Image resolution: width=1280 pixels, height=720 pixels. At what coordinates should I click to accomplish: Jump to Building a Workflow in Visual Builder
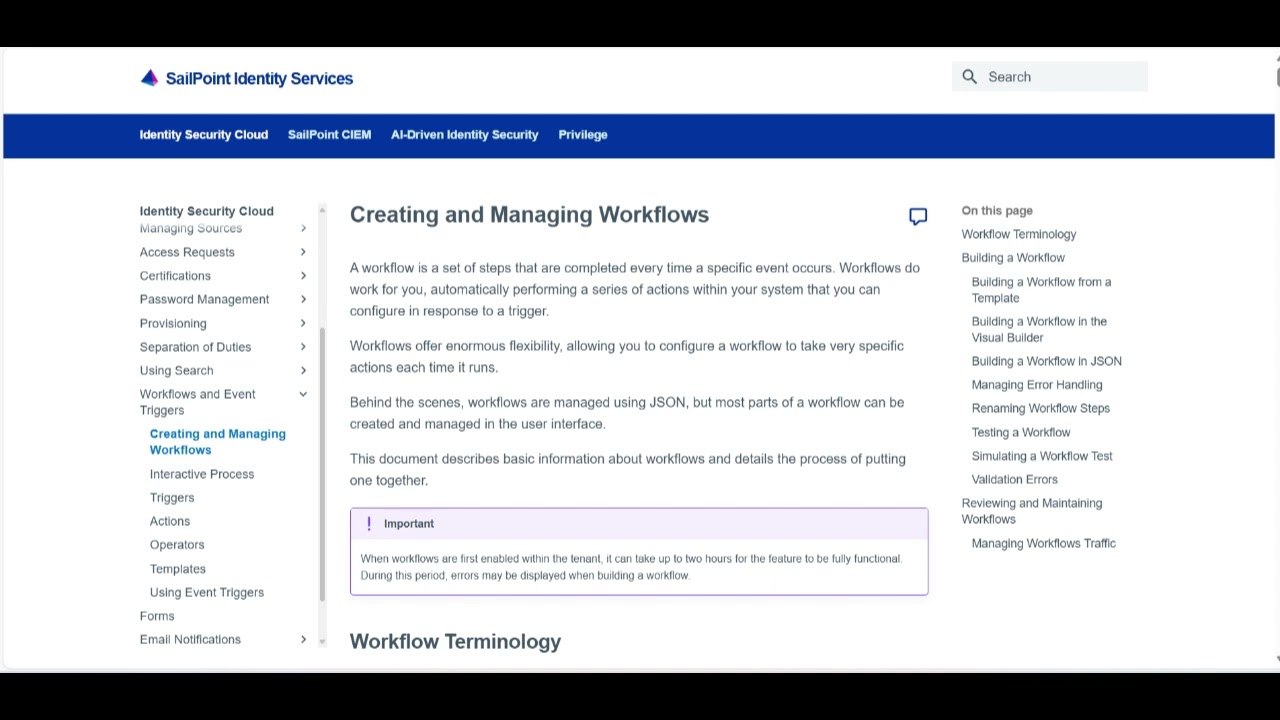click(1039, 329)
